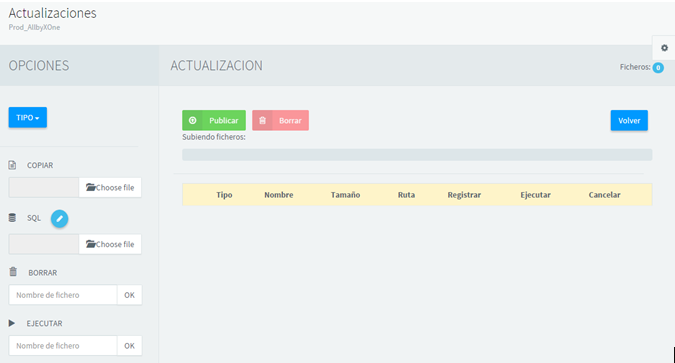Image resolution: width=675 pixels, height=363 pixels.
Task: Click the Nombre column header
Action: tap(279, 195)
